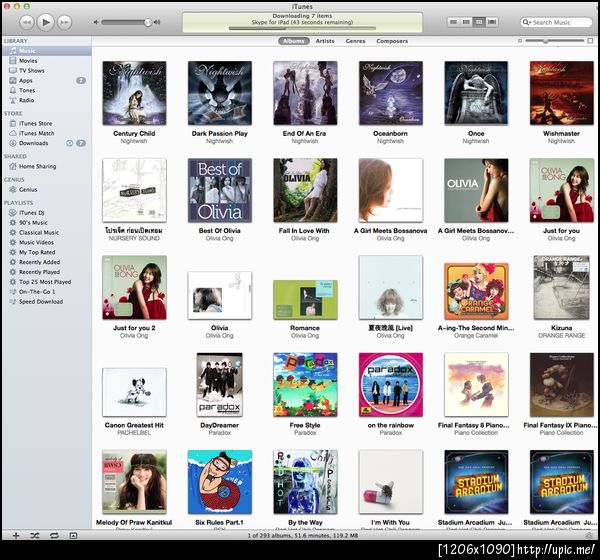
Task: Open the iTunes Store
Action: click(x=47, y=123)
